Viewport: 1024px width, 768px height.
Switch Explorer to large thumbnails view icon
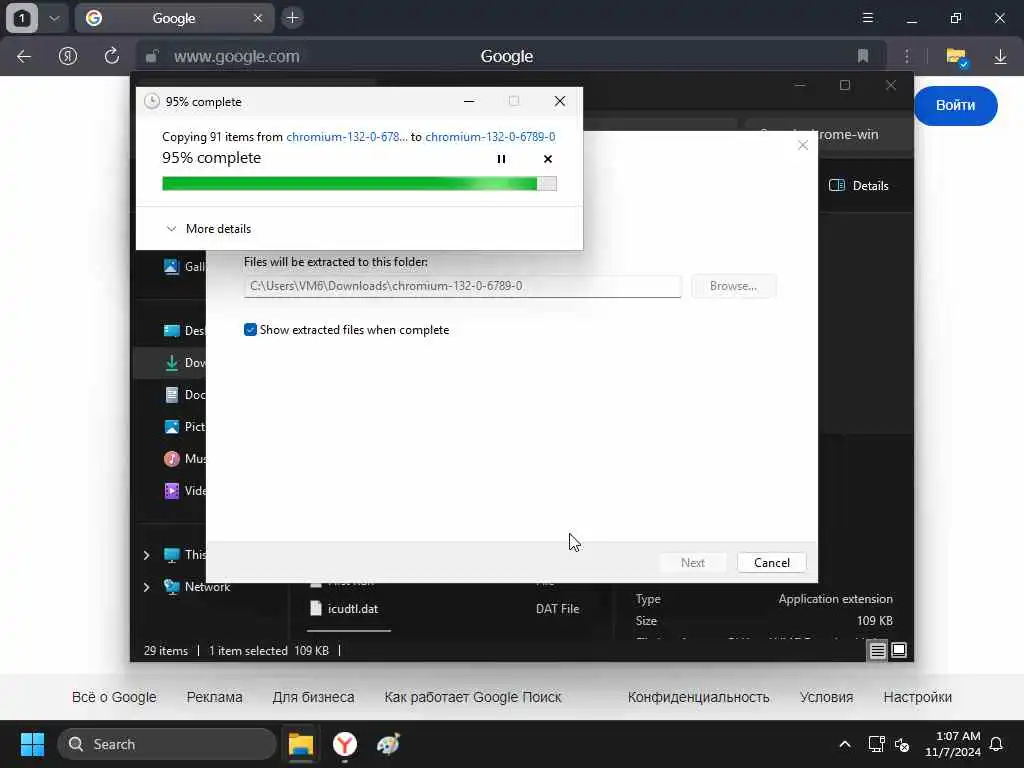(899, 650)
